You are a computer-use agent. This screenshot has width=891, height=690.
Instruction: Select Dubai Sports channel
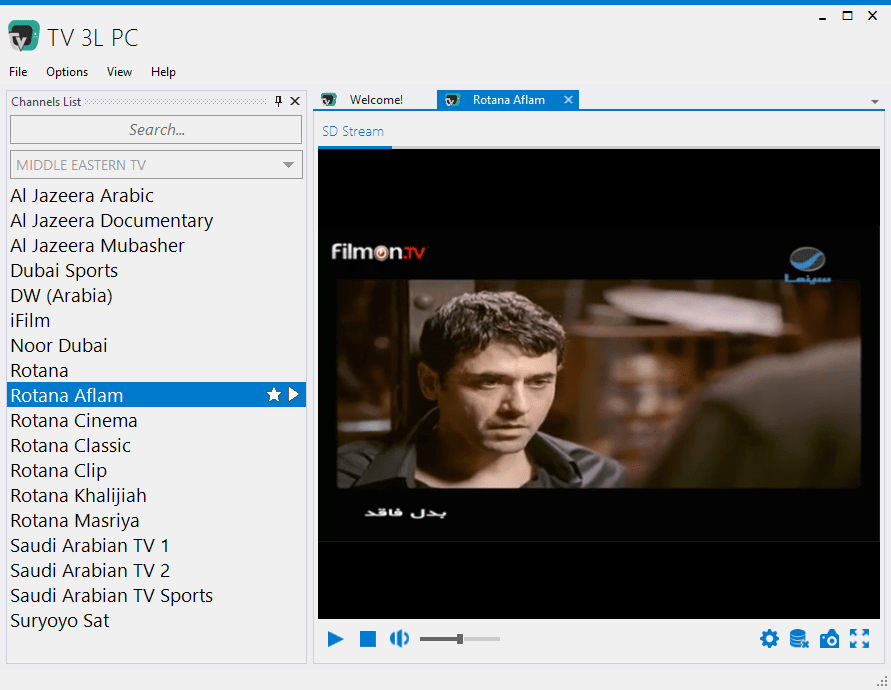[x=156, y=271]
